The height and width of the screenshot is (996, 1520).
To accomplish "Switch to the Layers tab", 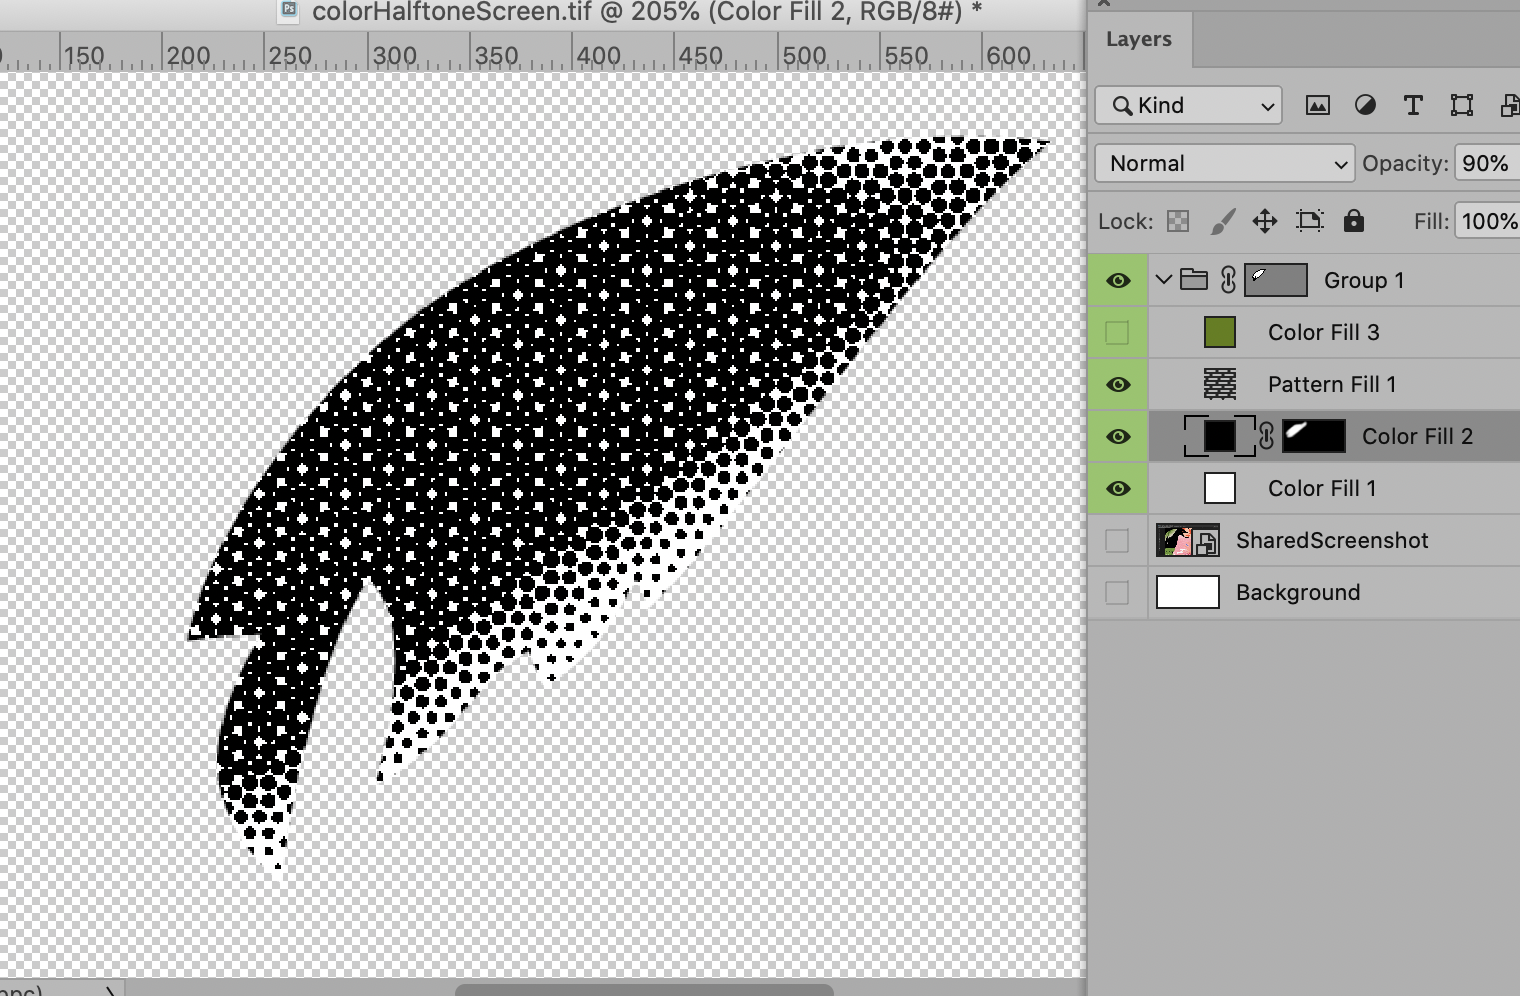I will point(1140,39).
